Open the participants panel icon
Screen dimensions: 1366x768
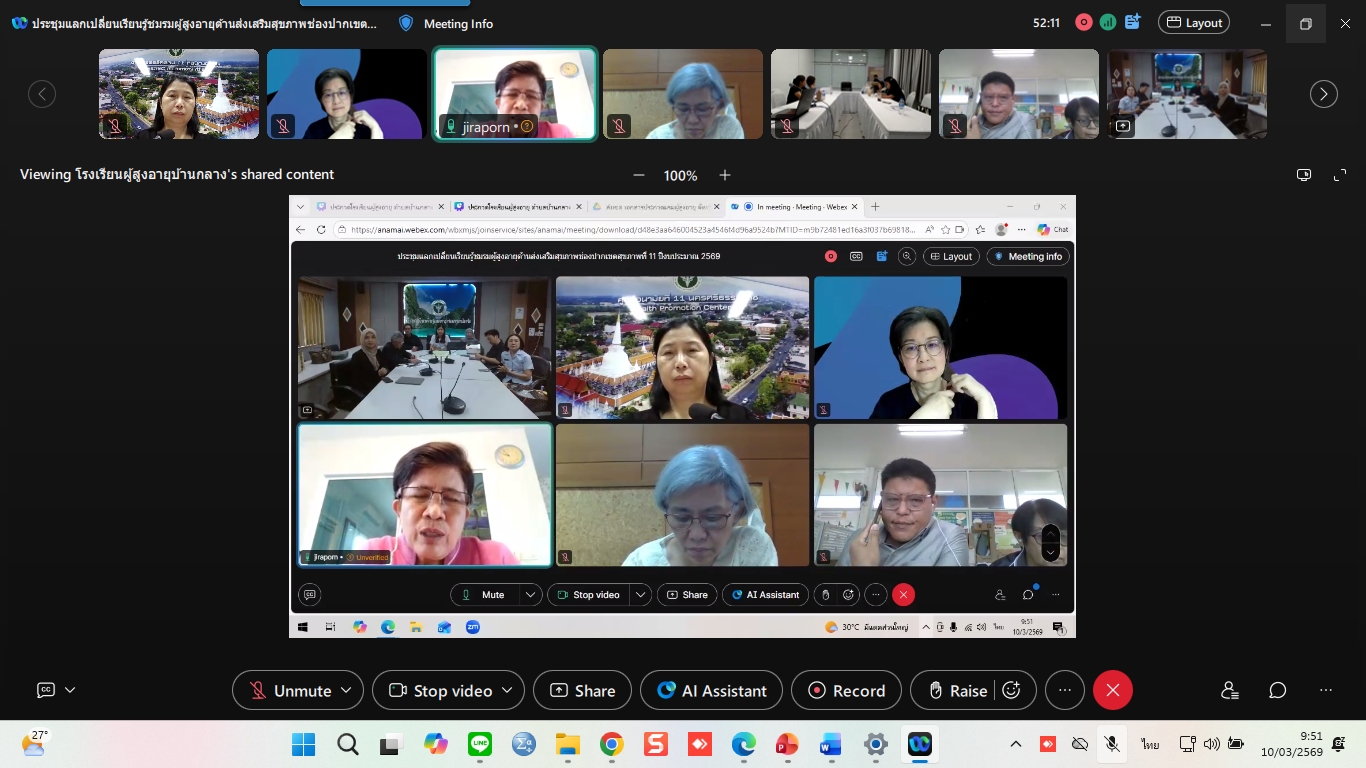pos(1230,690)
